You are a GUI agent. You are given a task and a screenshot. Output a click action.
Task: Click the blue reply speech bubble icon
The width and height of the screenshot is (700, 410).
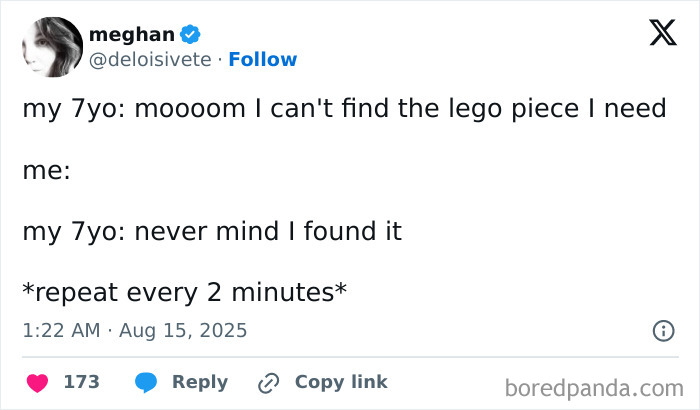click(145, 382)
